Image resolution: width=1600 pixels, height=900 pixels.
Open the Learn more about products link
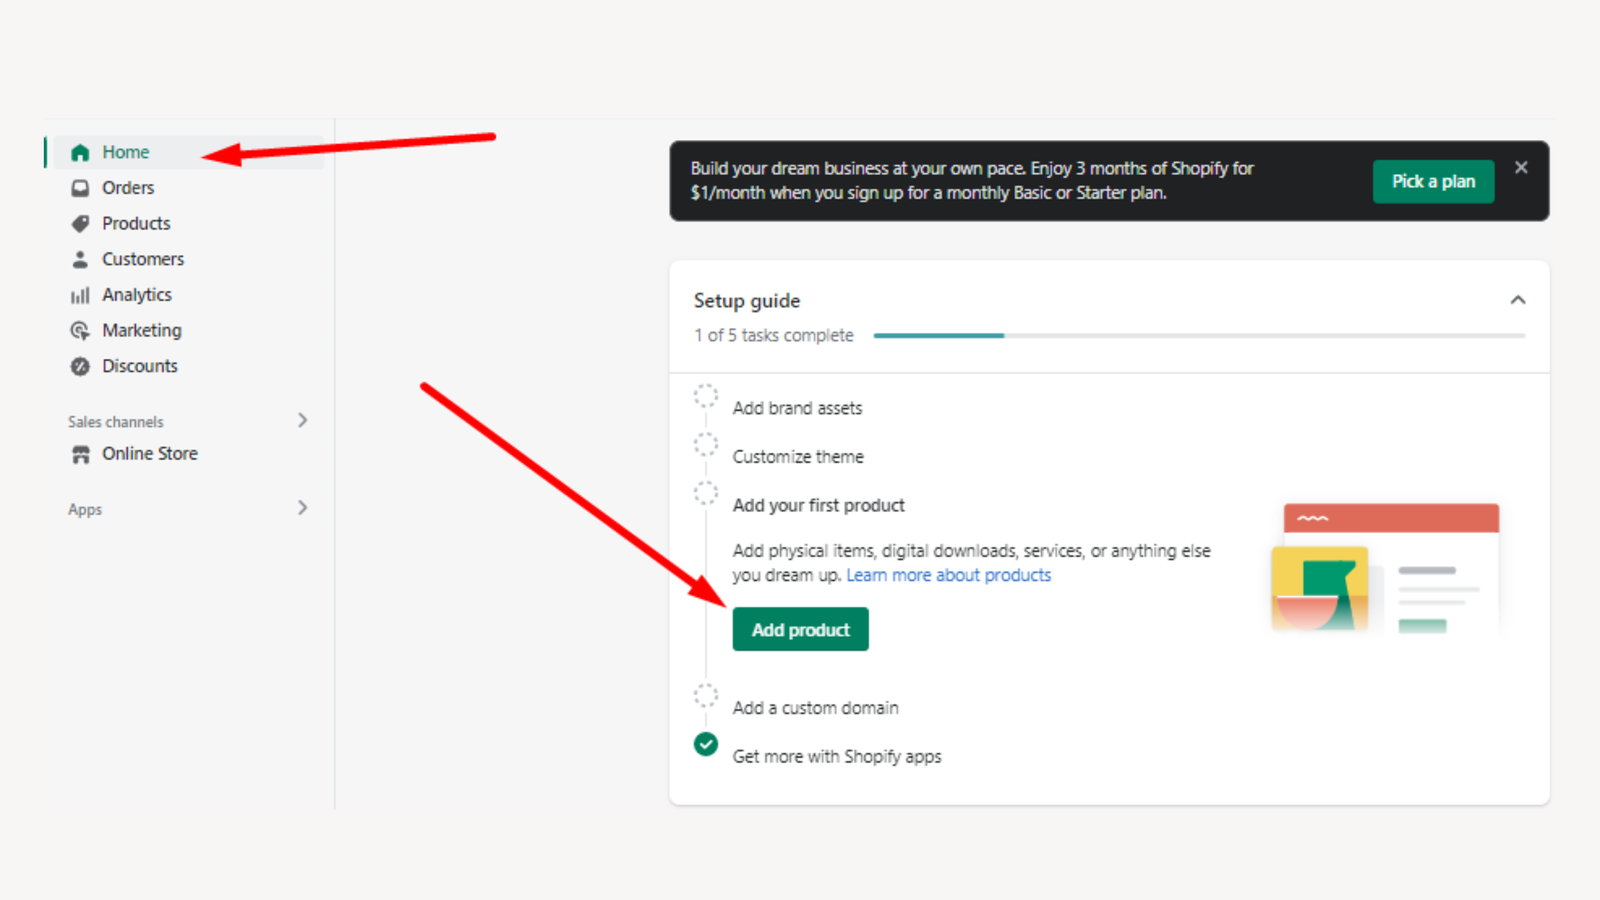click(x=948, y=575)
